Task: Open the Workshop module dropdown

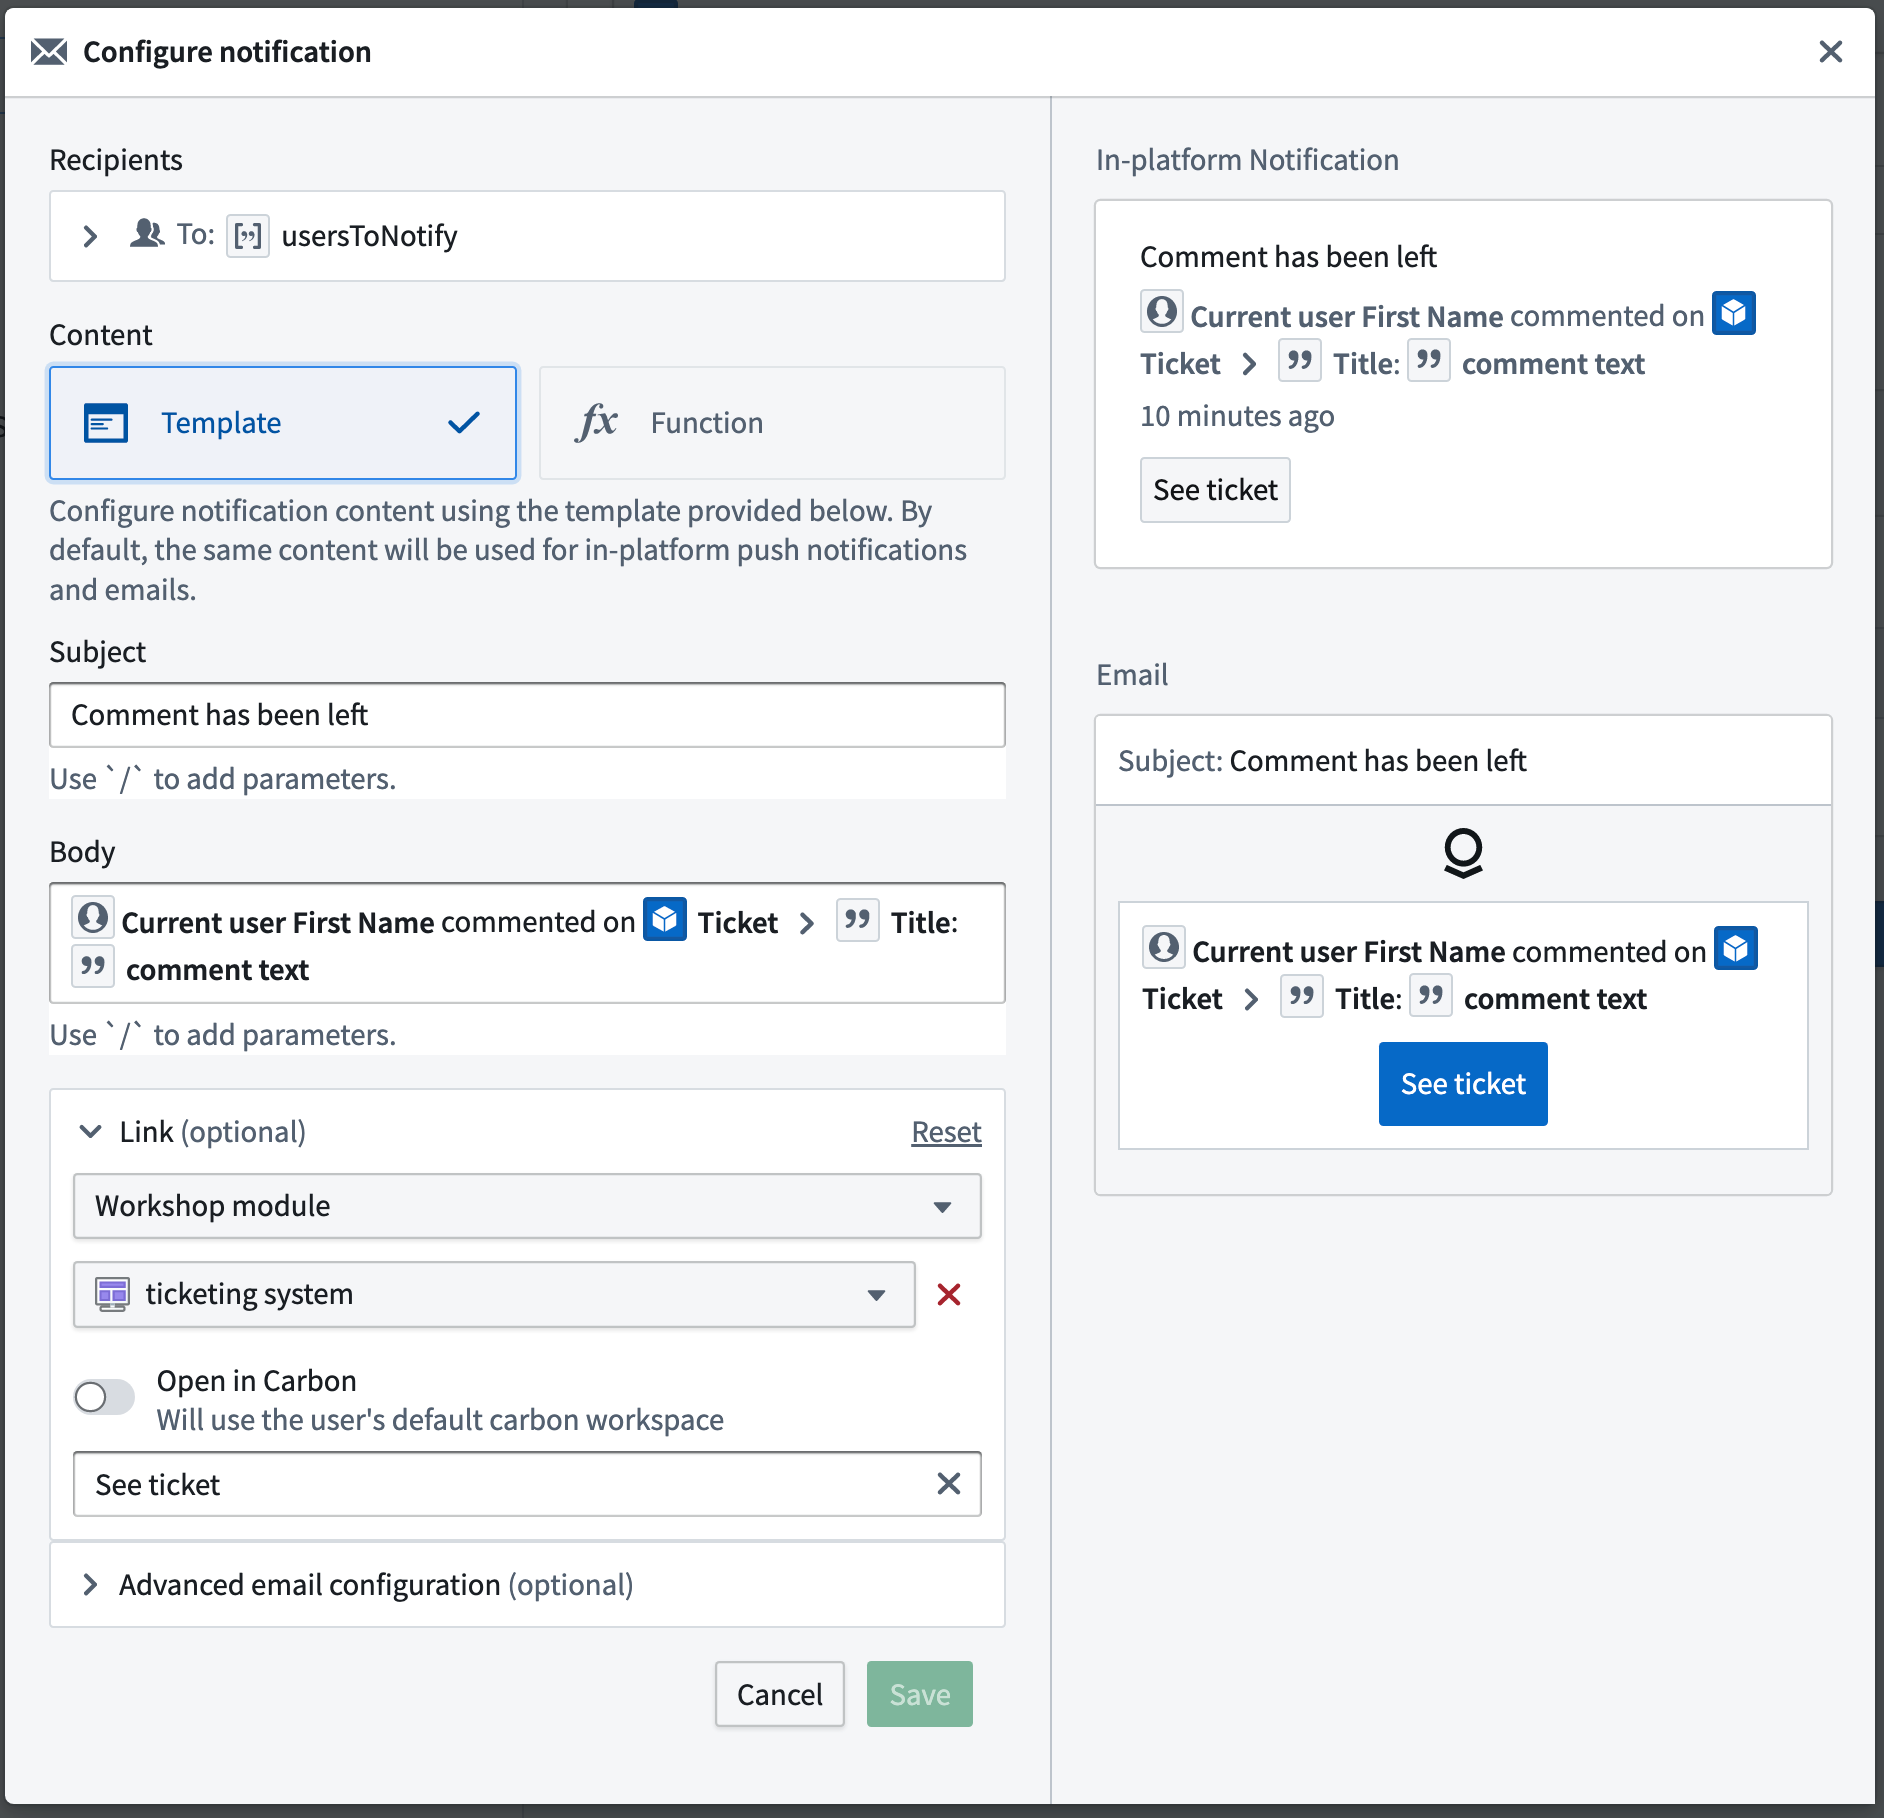Action: [527, 1206]
